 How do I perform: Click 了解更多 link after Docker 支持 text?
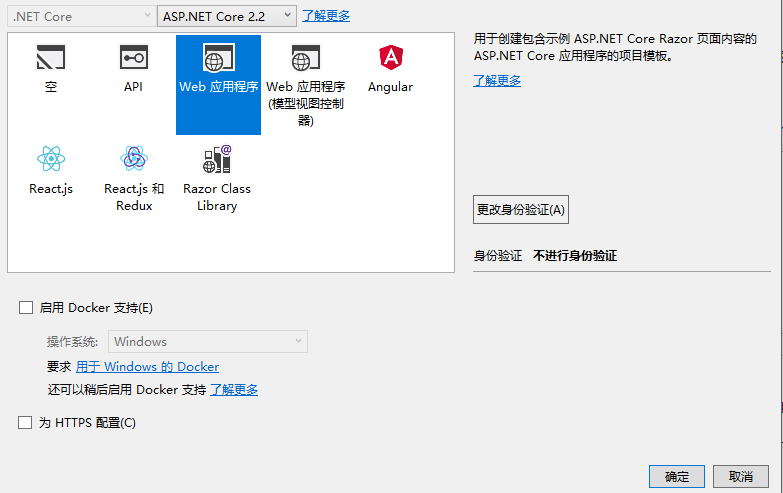(x=234, y=390)
